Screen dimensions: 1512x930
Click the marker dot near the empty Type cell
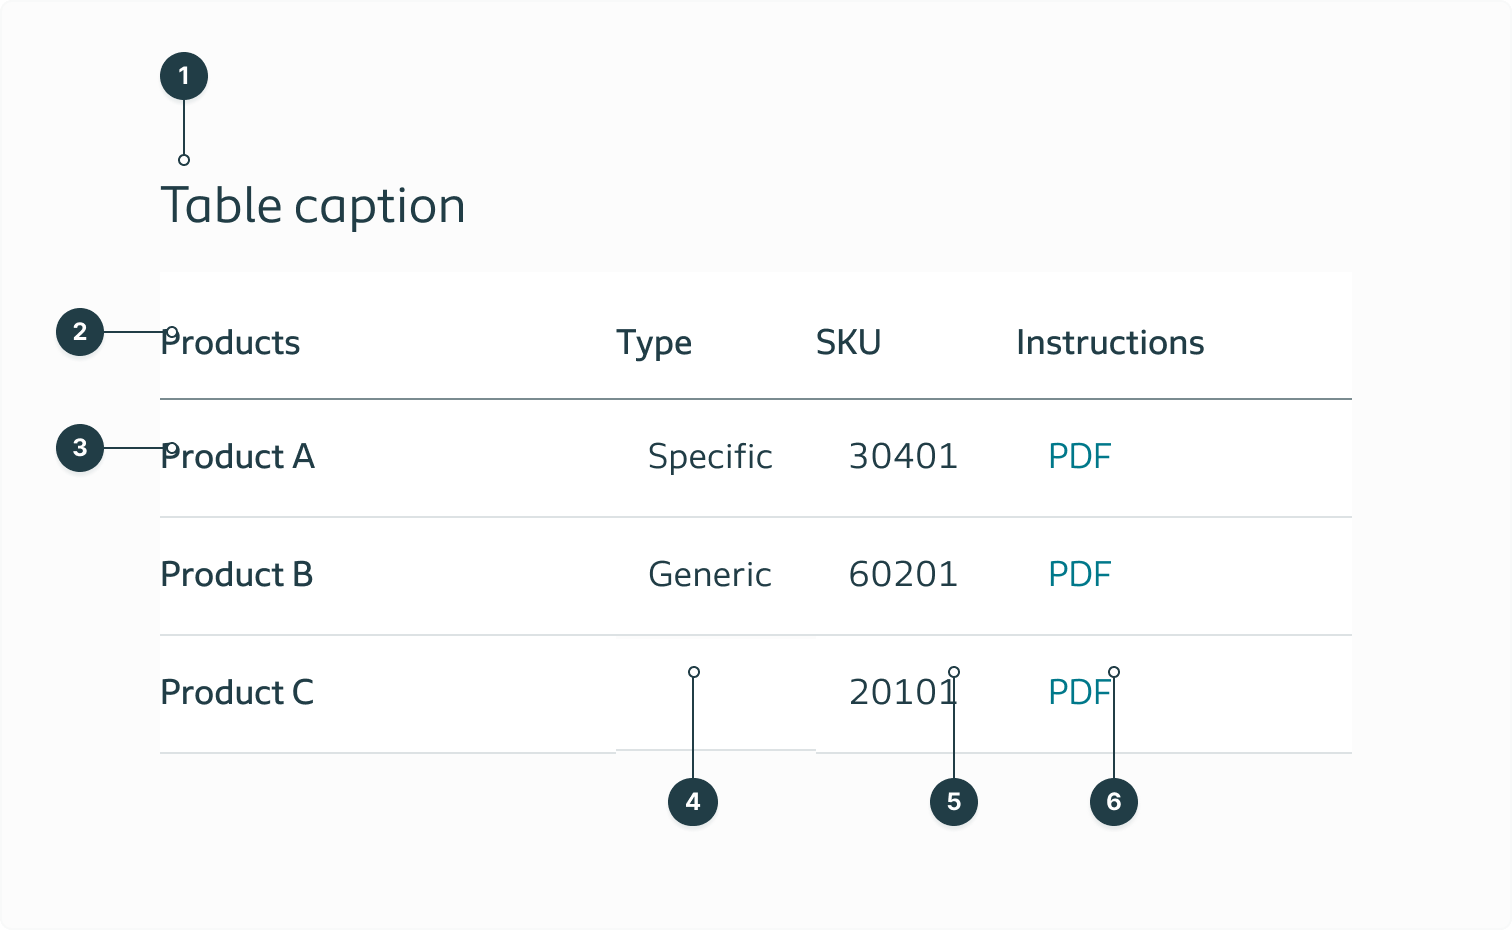click(x=693, y=671)
